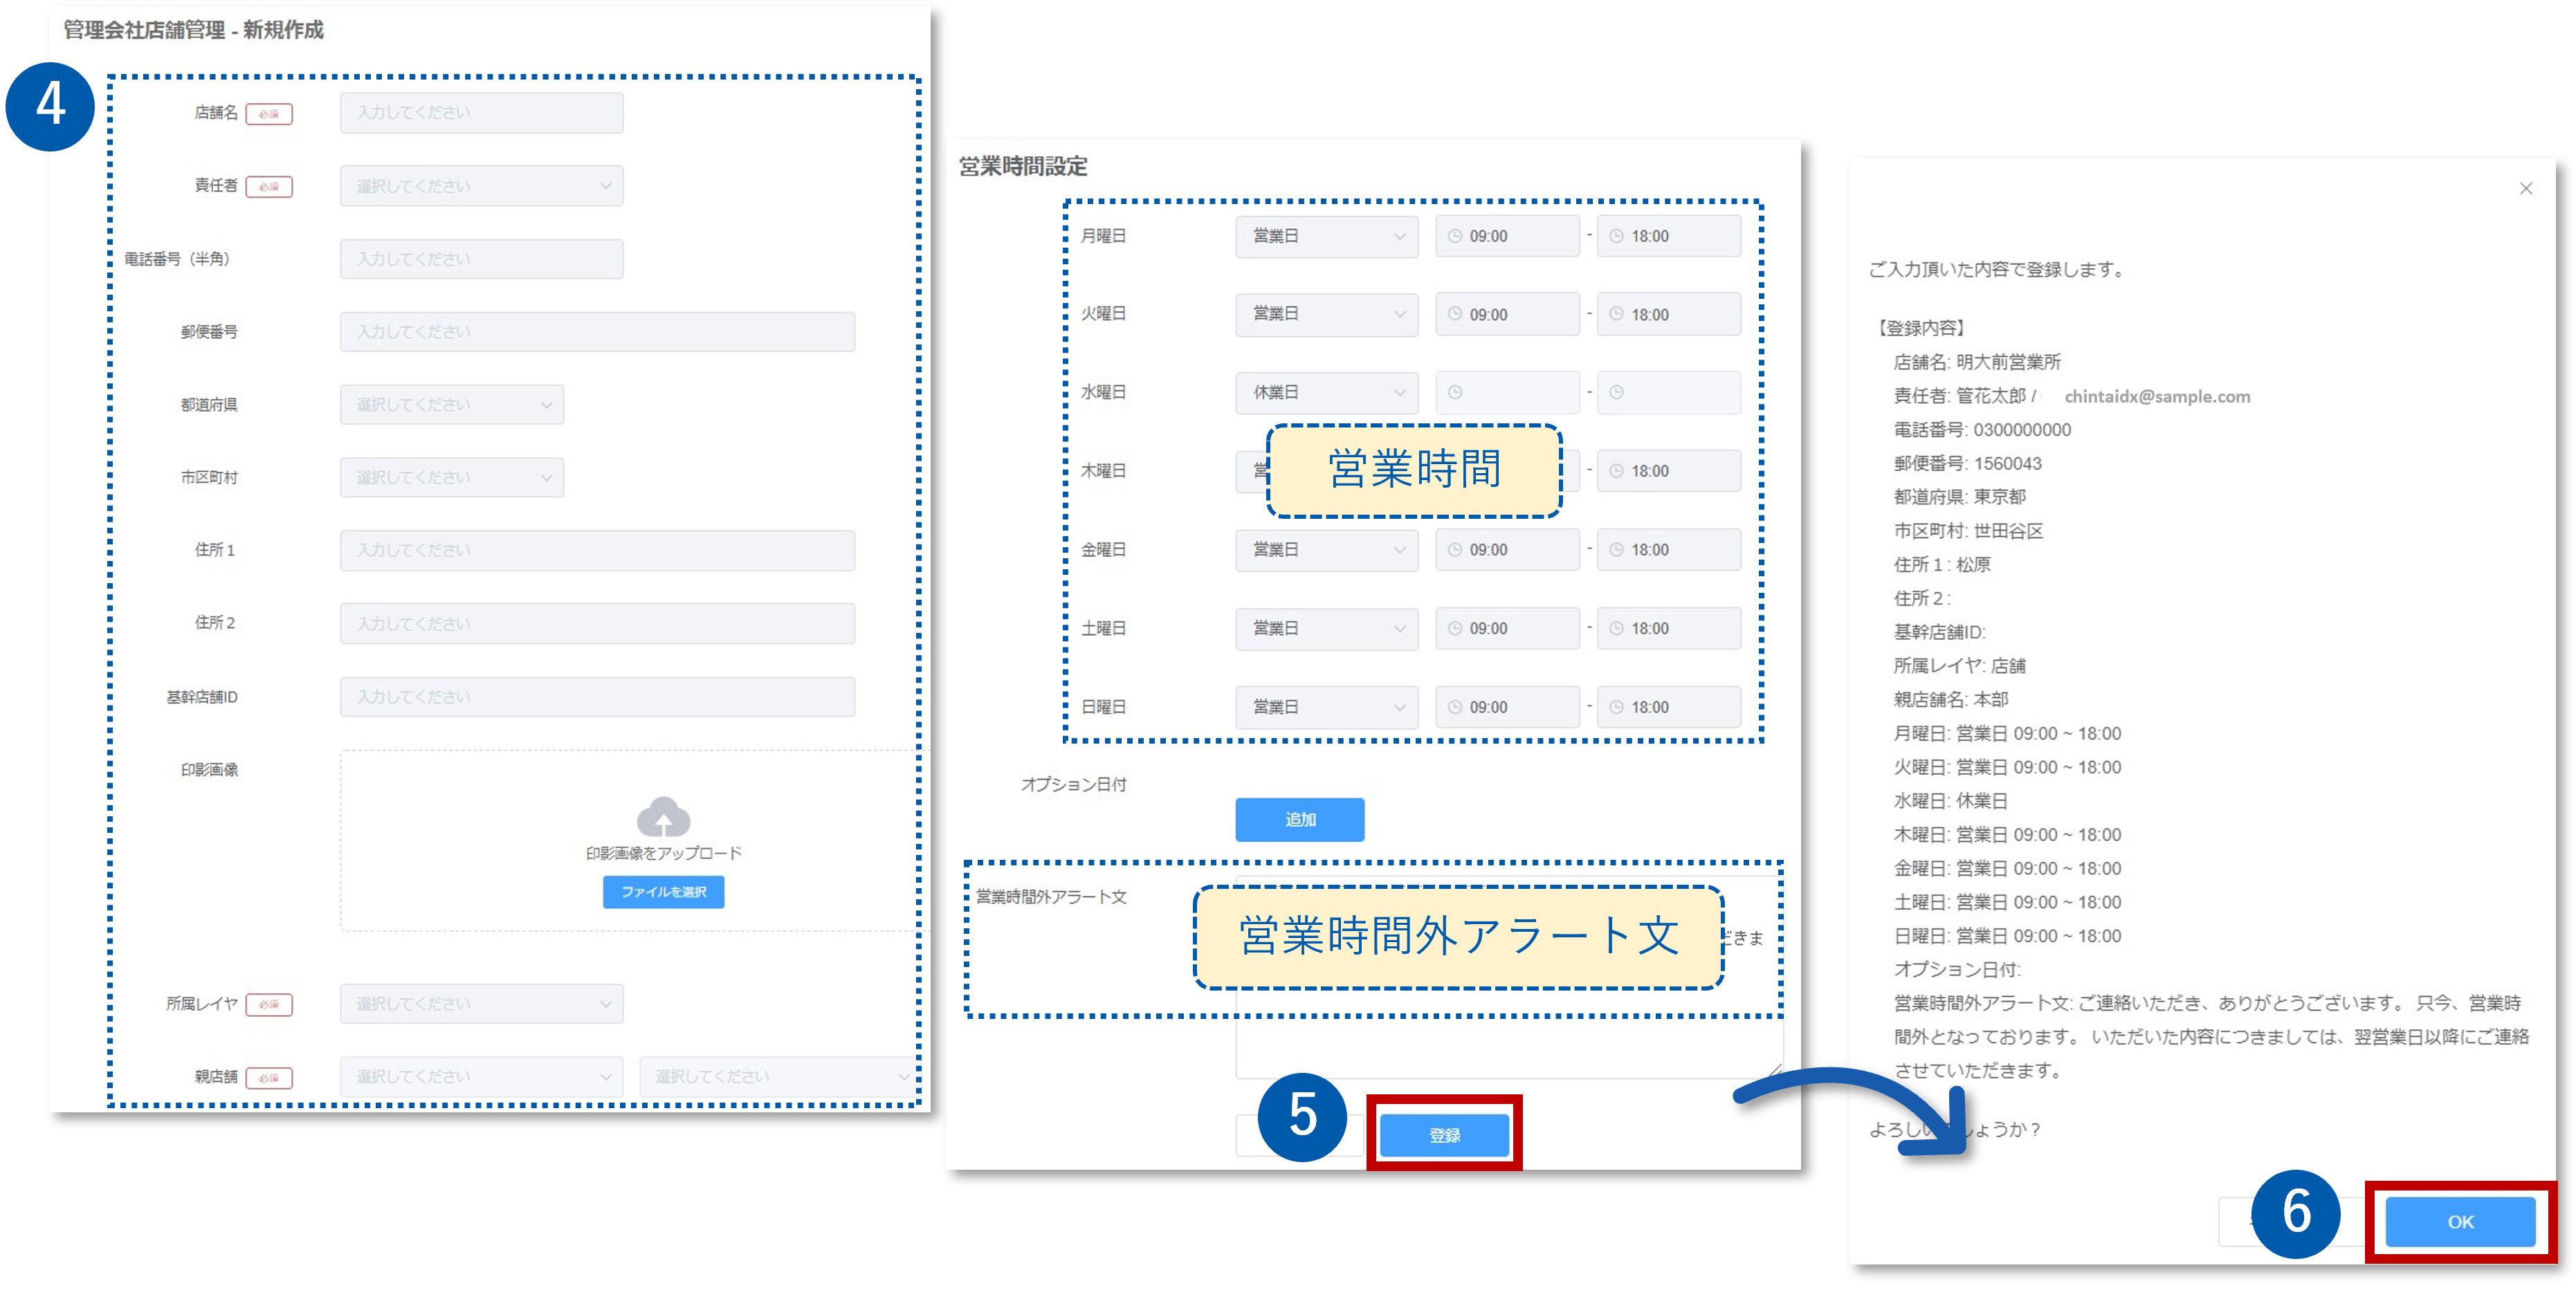The image size is (2576, 1306).
Task: Click the 追加 button for option dates
Action: click(1299, 819)
